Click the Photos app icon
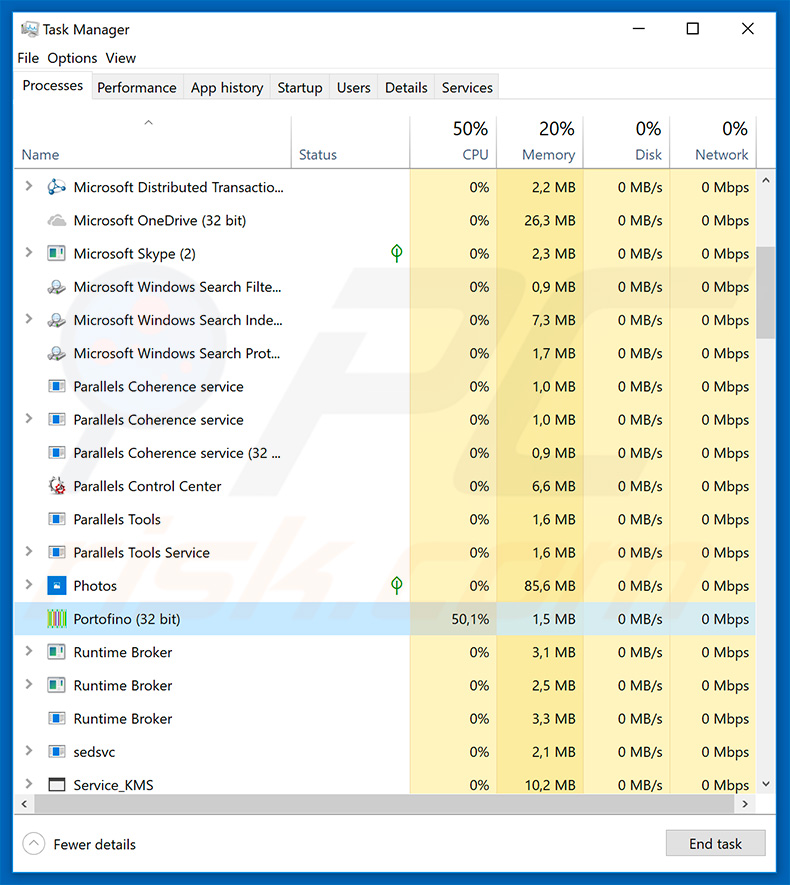790x885 pixels. pyautogui.click(x=56, y=586)
